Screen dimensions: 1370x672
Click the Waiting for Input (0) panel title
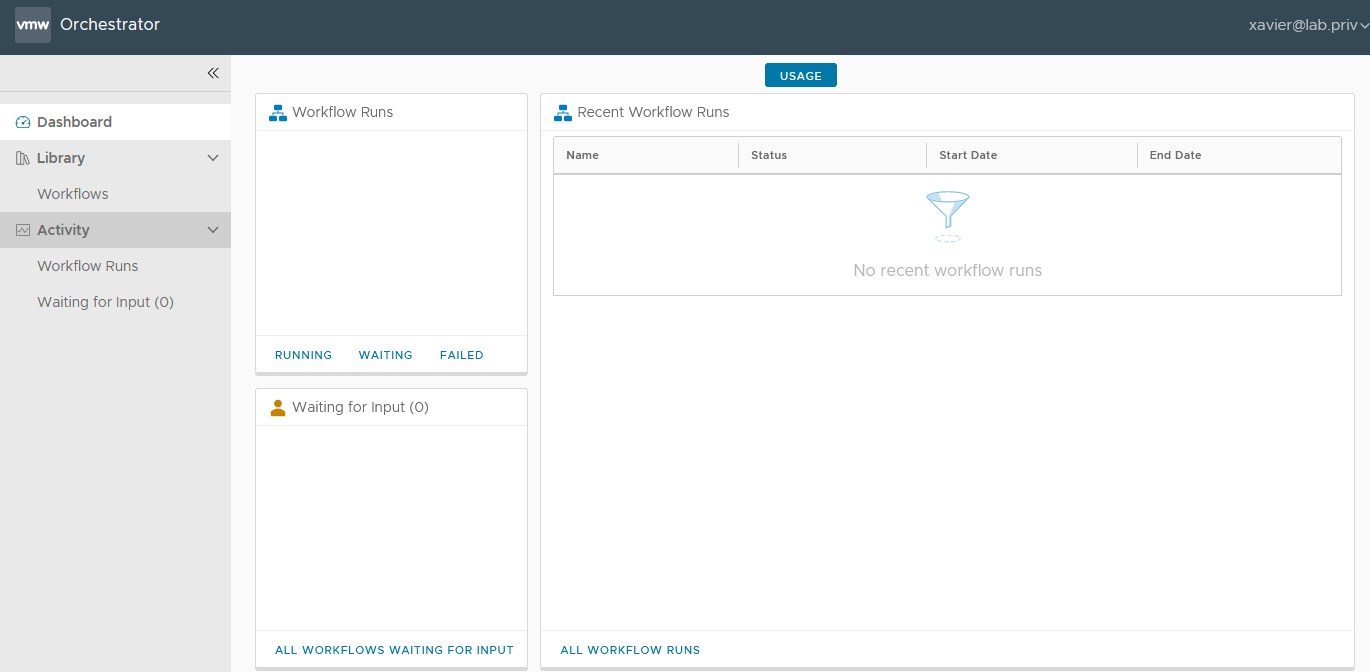[x=360, y=407]
